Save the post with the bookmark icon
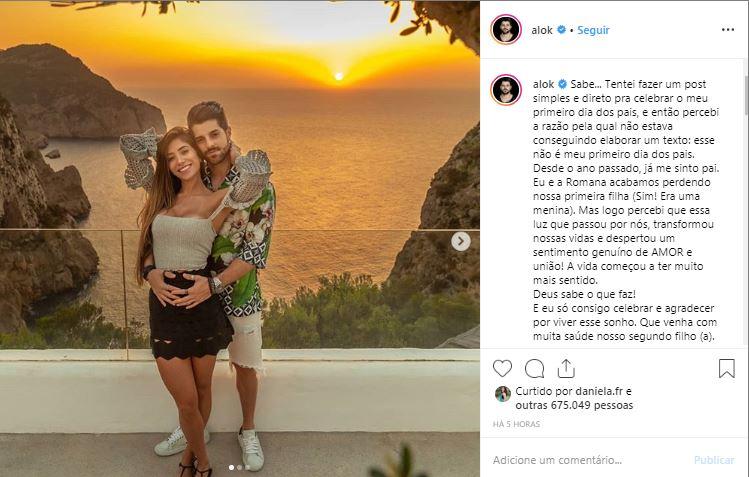 pos(727,368)
